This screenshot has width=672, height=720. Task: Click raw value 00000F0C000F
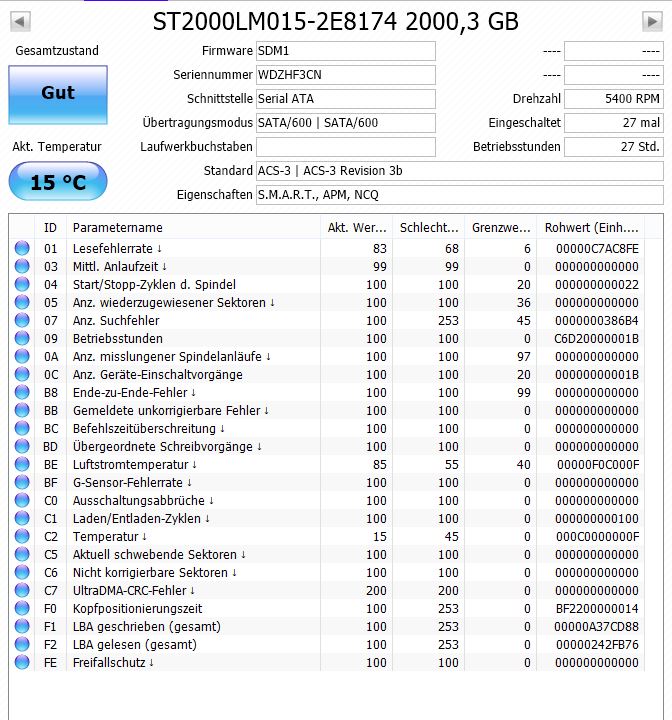coord(598,465)
